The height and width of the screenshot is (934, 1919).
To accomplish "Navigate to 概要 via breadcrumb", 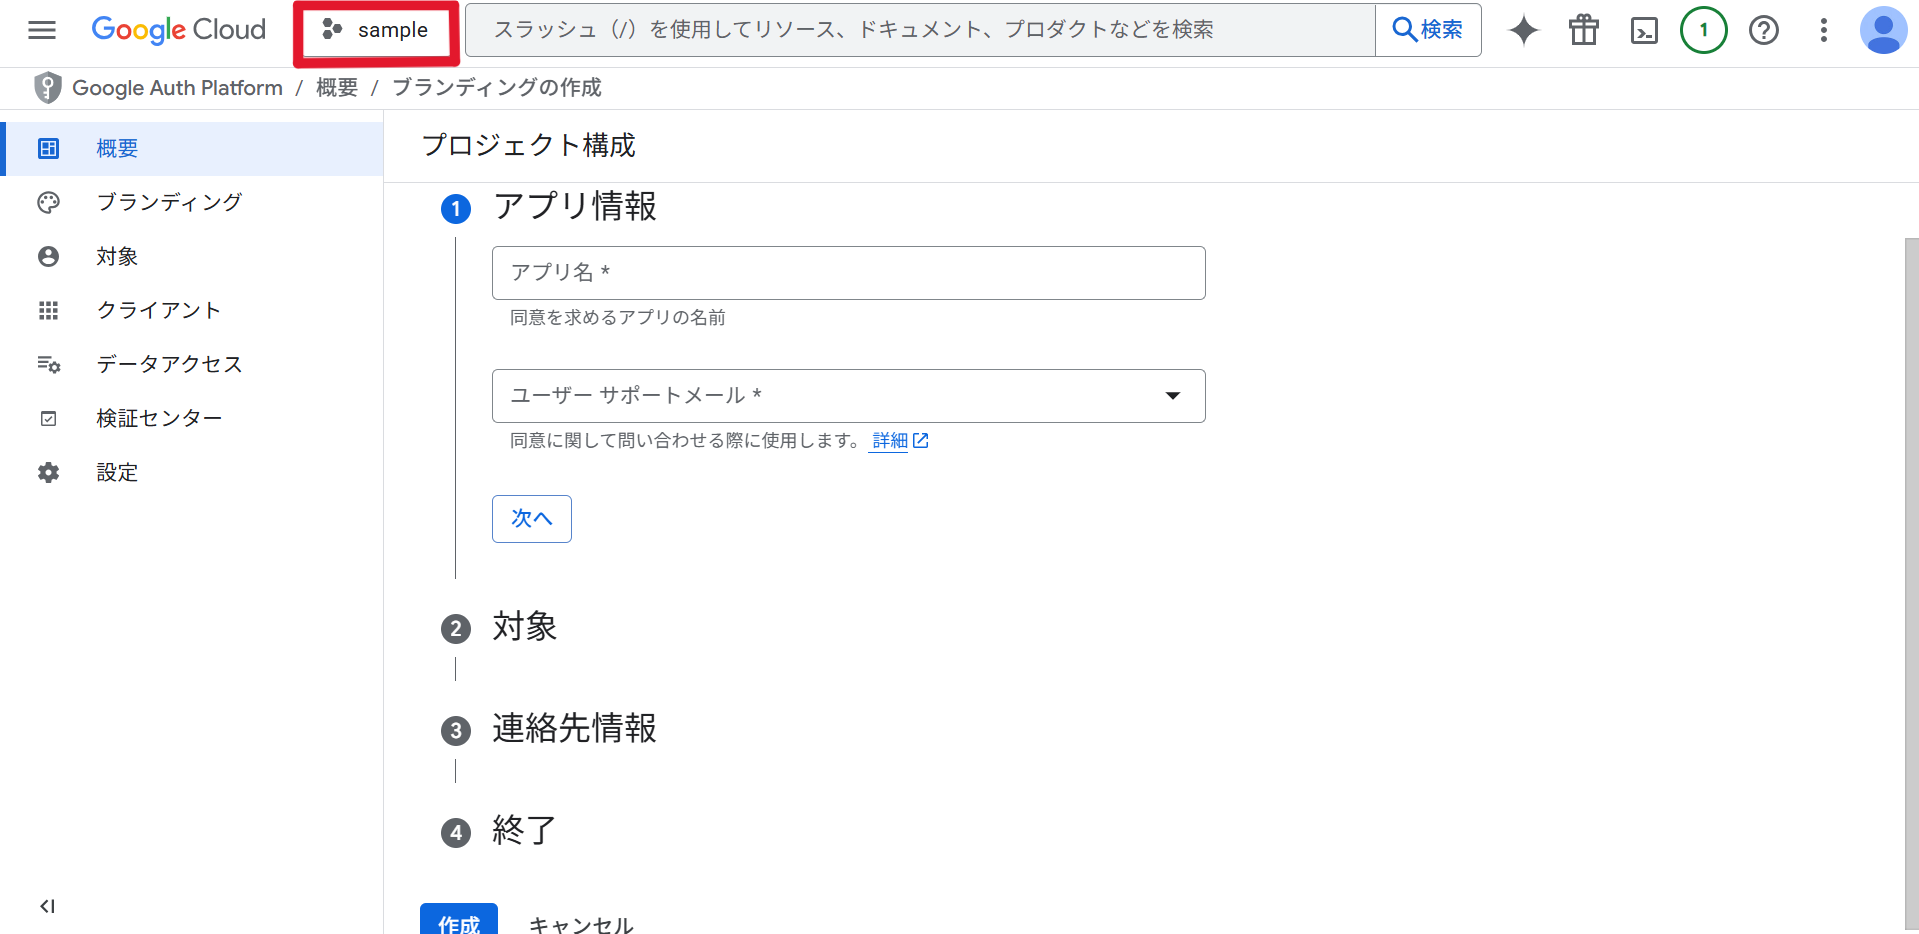I will (336, 88).
